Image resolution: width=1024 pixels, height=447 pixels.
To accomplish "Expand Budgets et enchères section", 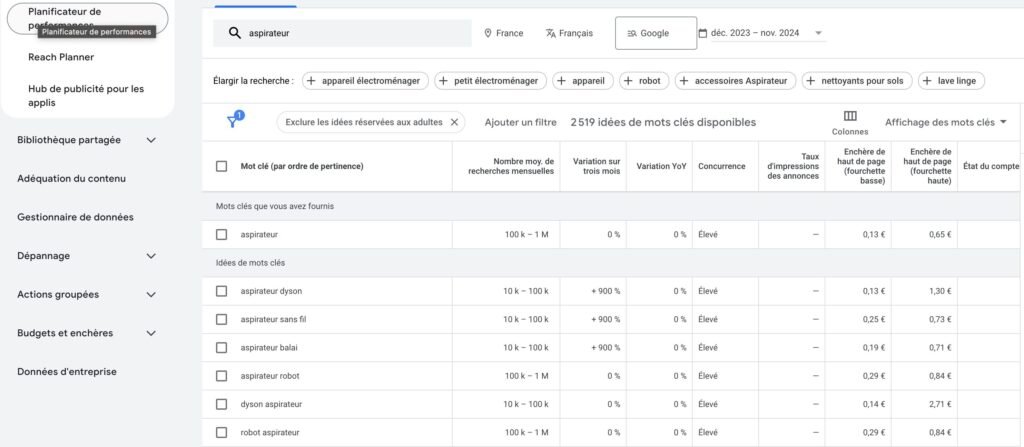I will [x=151, y=333].
